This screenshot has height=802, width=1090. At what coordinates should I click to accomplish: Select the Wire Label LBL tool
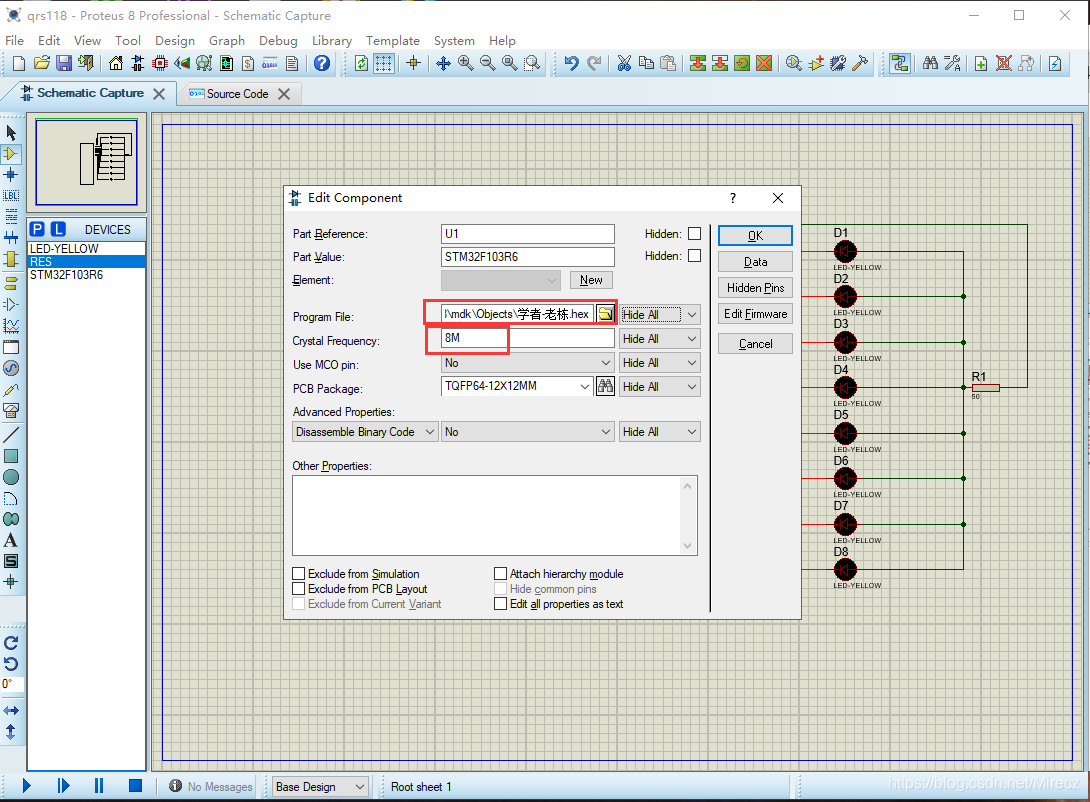(x=11, y=196)
